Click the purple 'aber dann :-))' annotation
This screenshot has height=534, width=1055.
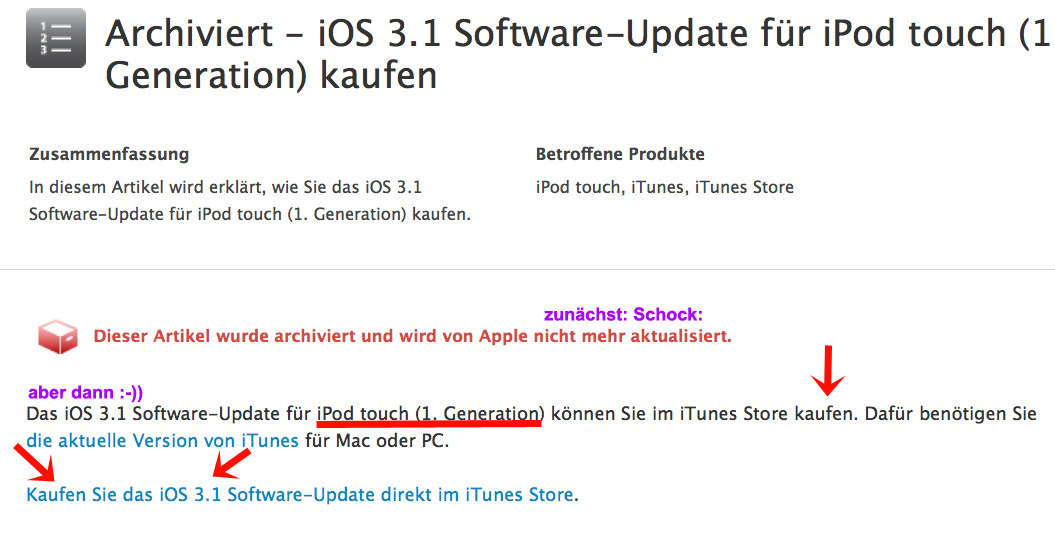tap(85, 392)
